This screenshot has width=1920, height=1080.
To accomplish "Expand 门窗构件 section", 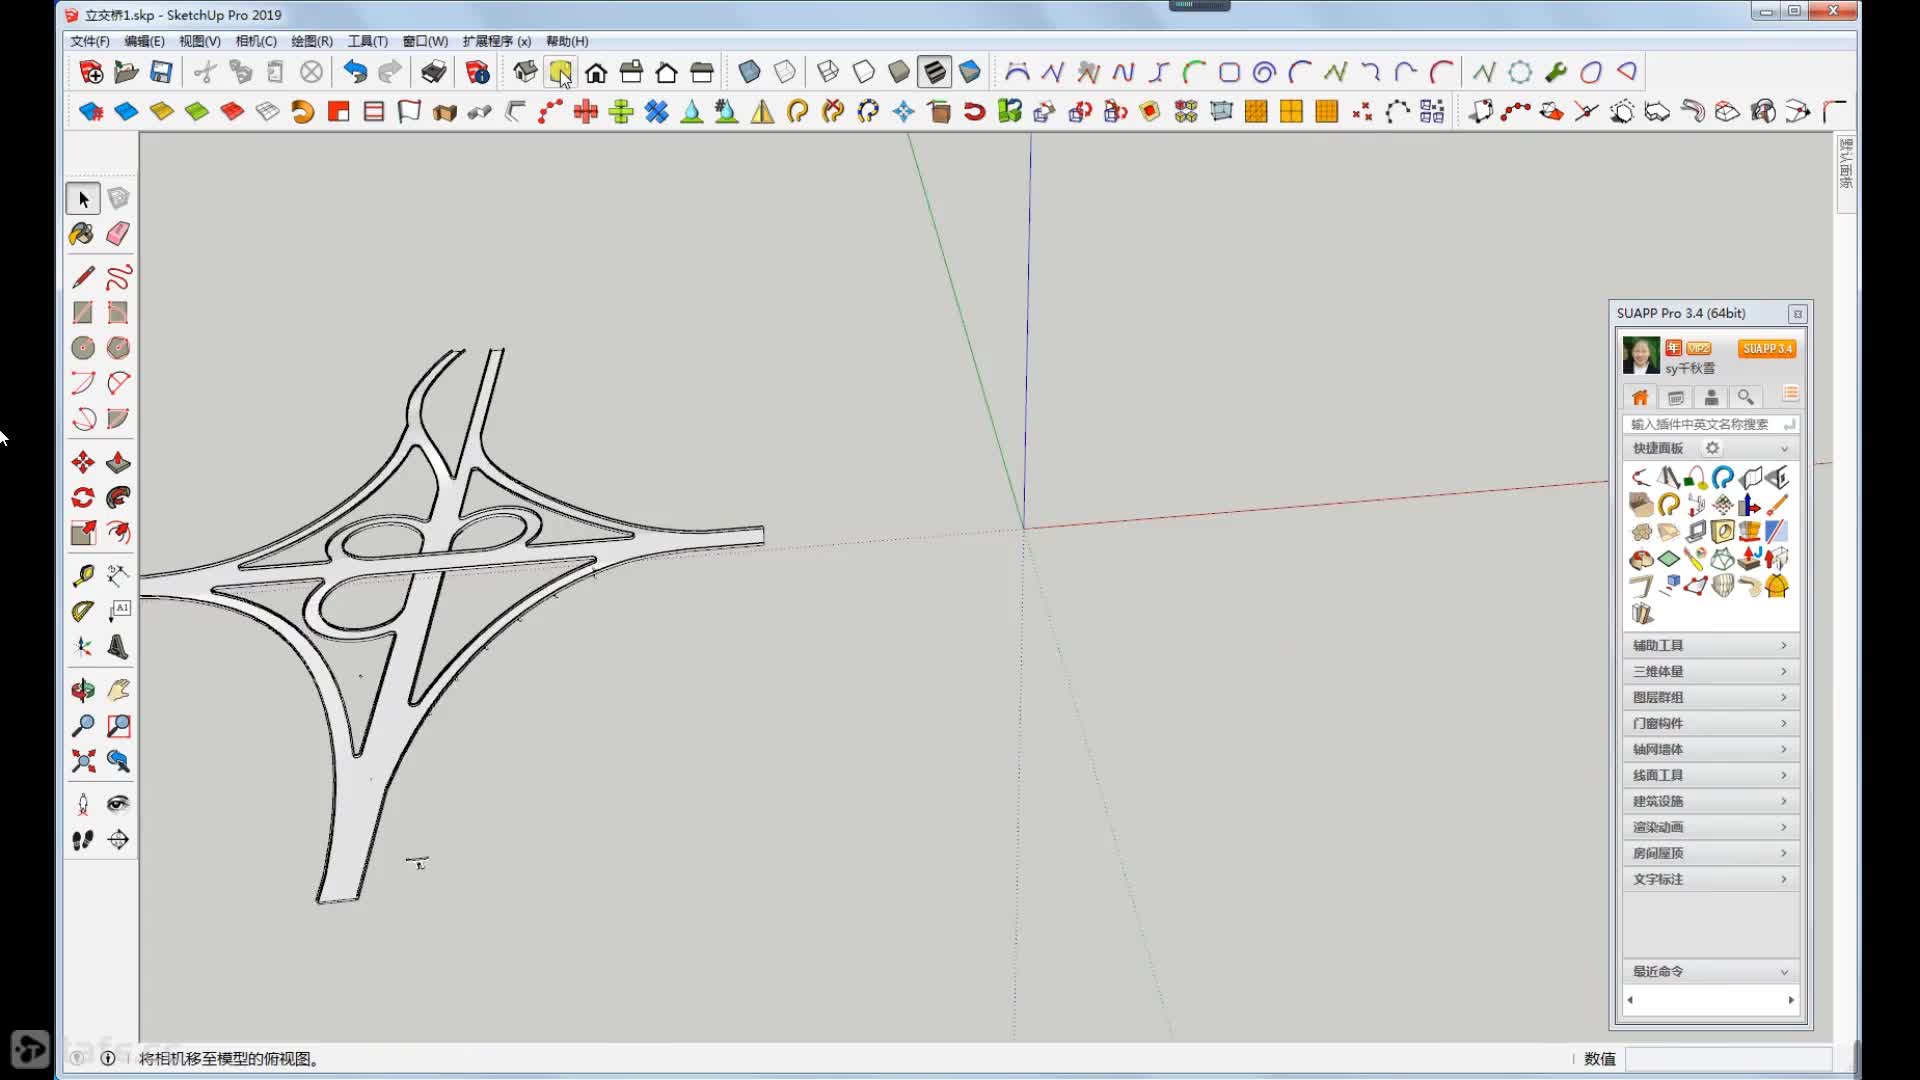I will (x=1710, y=723).
